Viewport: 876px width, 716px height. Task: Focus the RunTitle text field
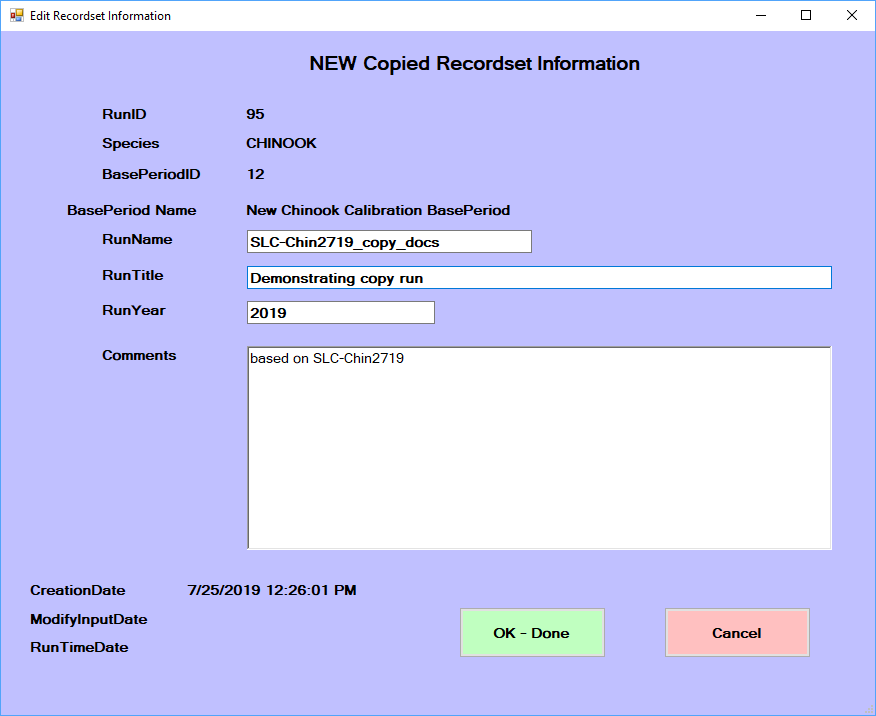(x=539, y=278)
